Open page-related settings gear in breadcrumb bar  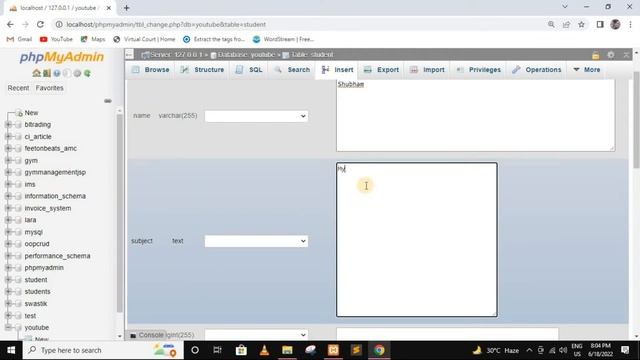coord(611,55)
